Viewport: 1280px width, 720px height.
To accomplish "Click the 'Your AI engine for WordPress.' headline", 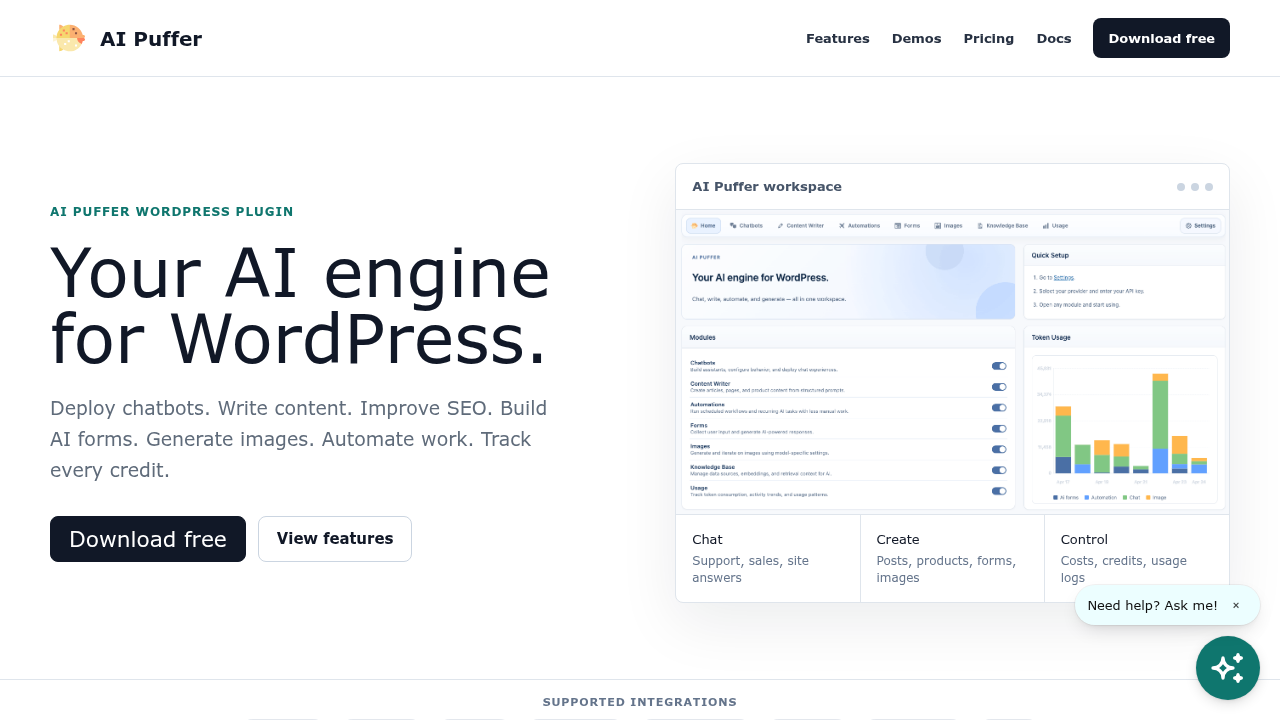I will click(300, 306).
